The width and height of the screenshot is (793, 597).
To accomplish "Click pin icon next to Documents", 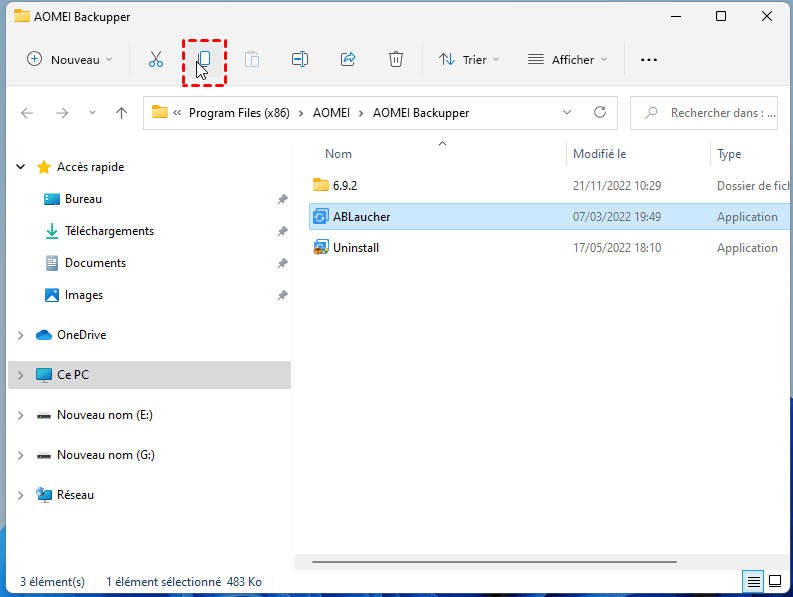I will [x=282, y=263].
